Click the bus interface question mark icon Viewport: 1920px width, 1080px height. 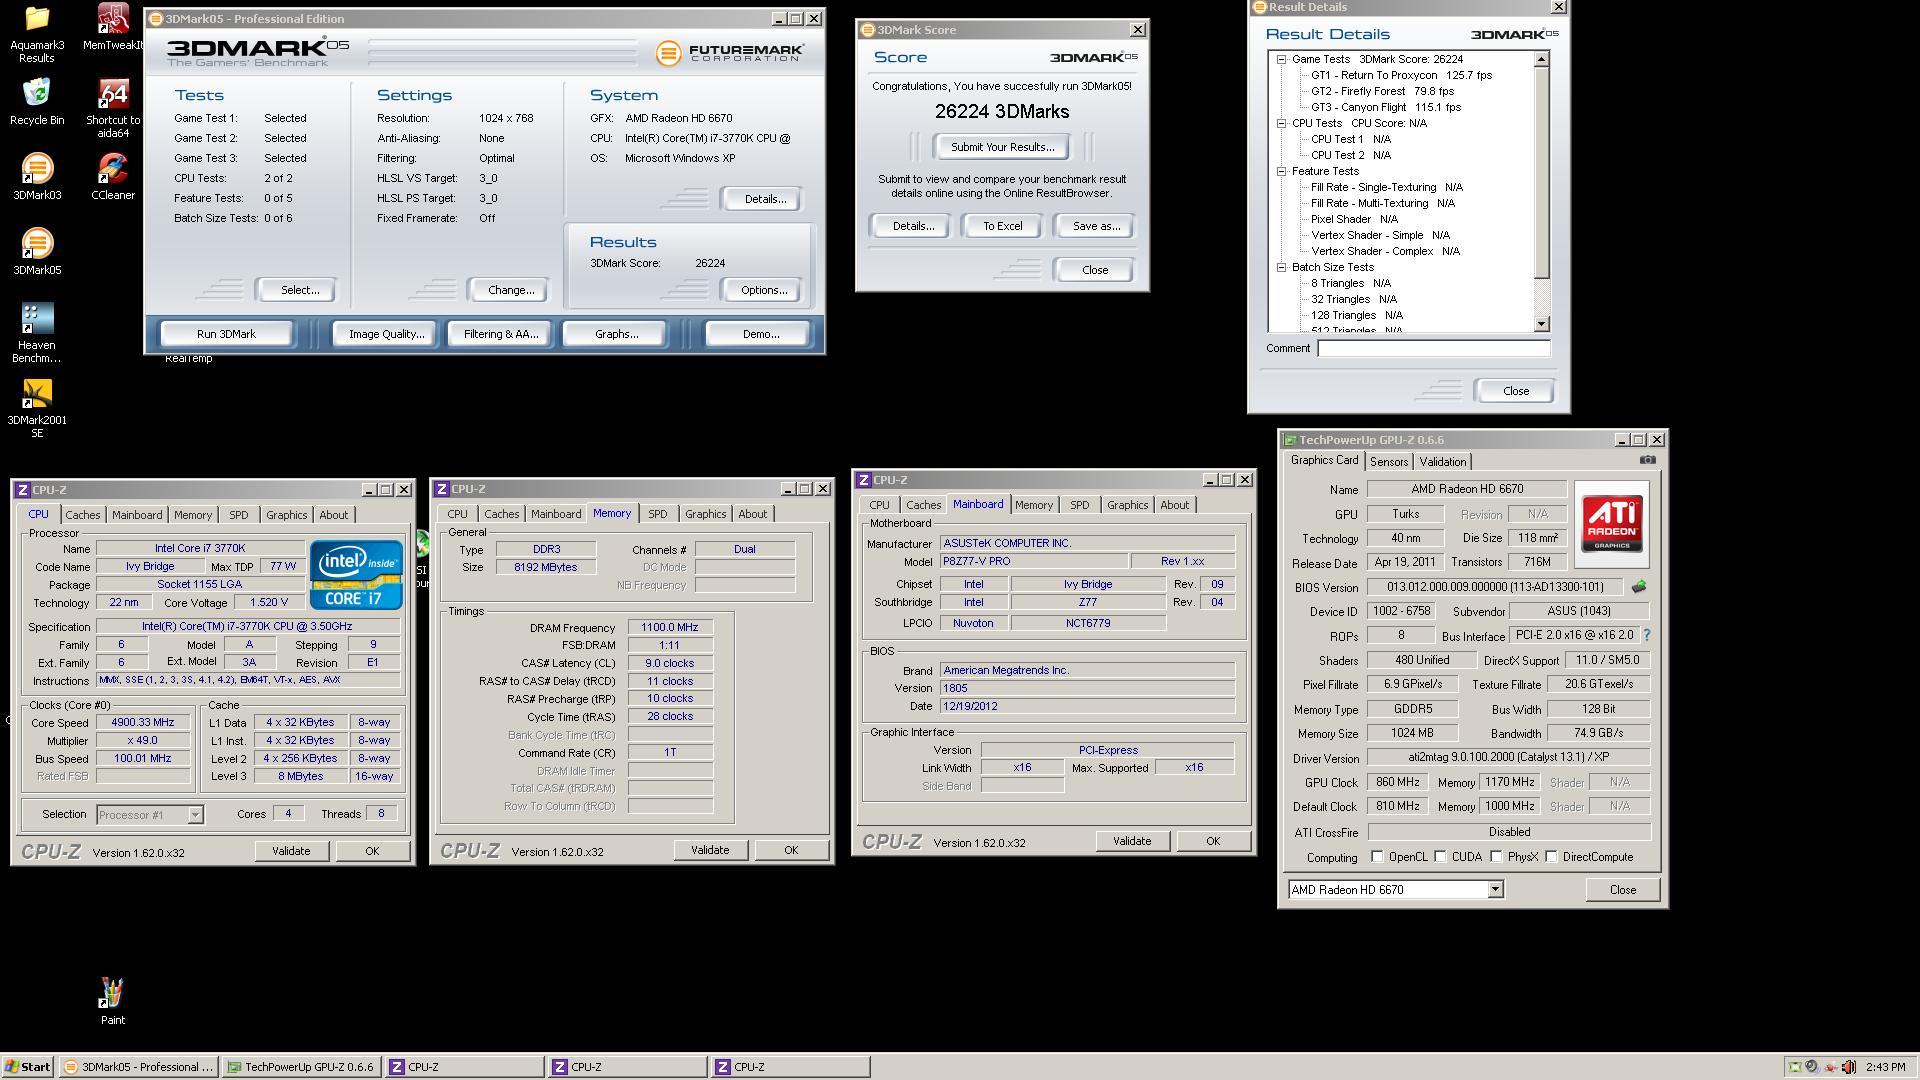click(1647, 635)
